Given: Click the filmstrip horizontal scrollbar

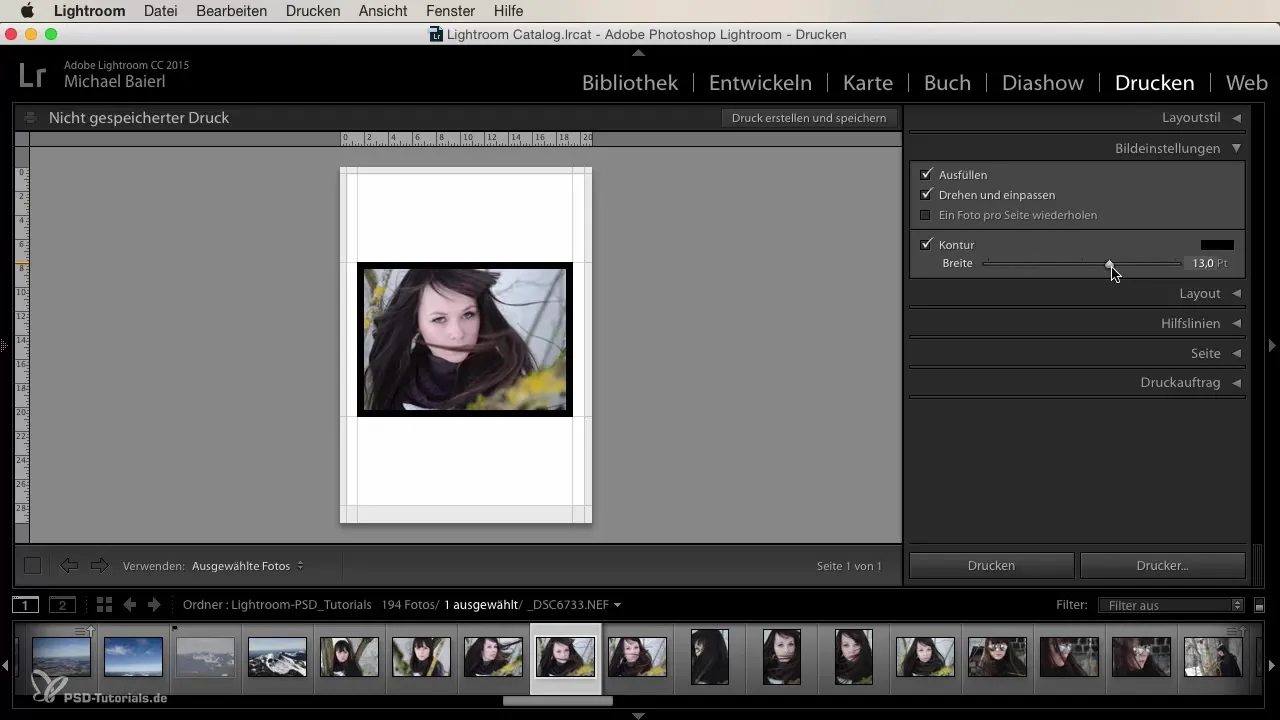Looking at the screenshot, I should click(x=558, y=701).
